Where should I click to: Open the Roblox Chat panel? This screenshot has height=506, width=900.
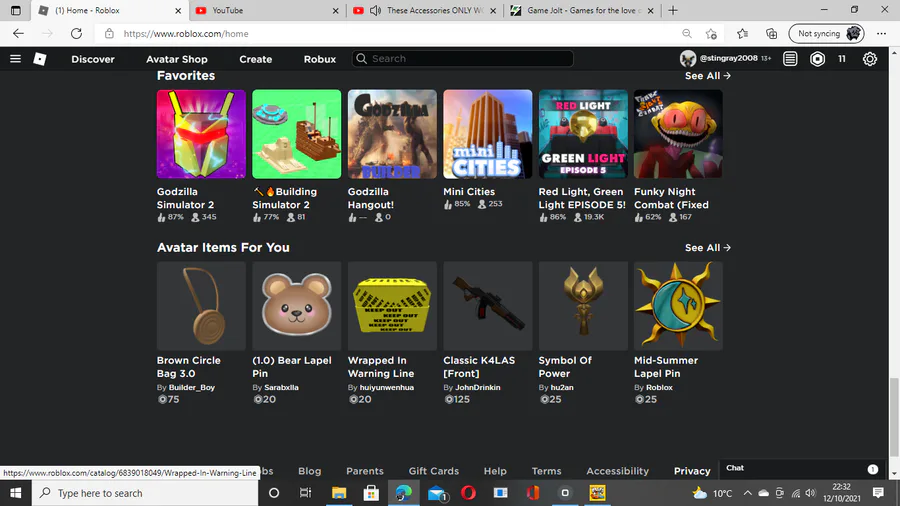pos(802,468)
